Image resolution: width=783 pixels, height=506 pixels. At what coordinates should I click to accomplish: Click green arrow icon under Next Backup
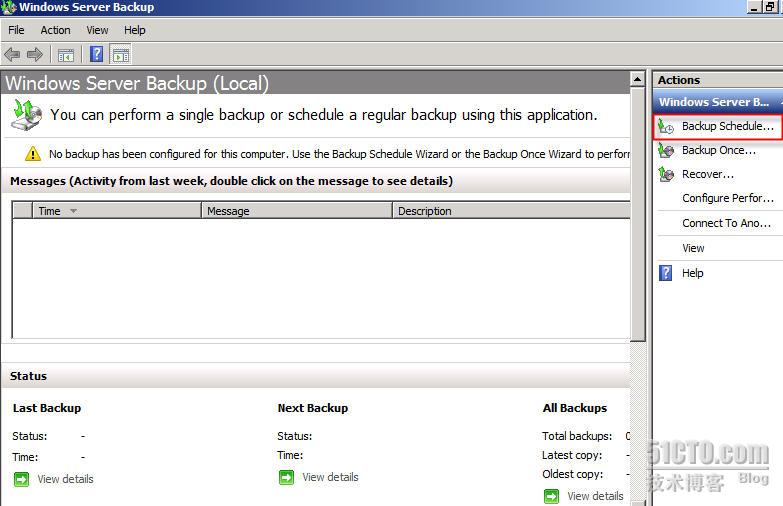coord(286,477)
